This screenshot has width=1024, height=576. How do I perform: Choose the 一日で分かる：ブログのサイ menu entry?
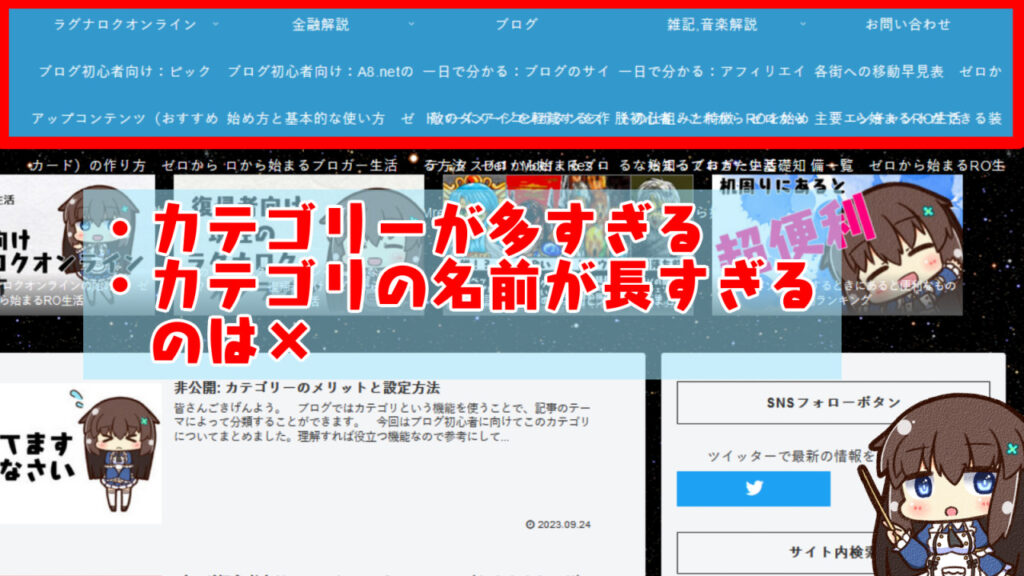[x=516, y=72]
